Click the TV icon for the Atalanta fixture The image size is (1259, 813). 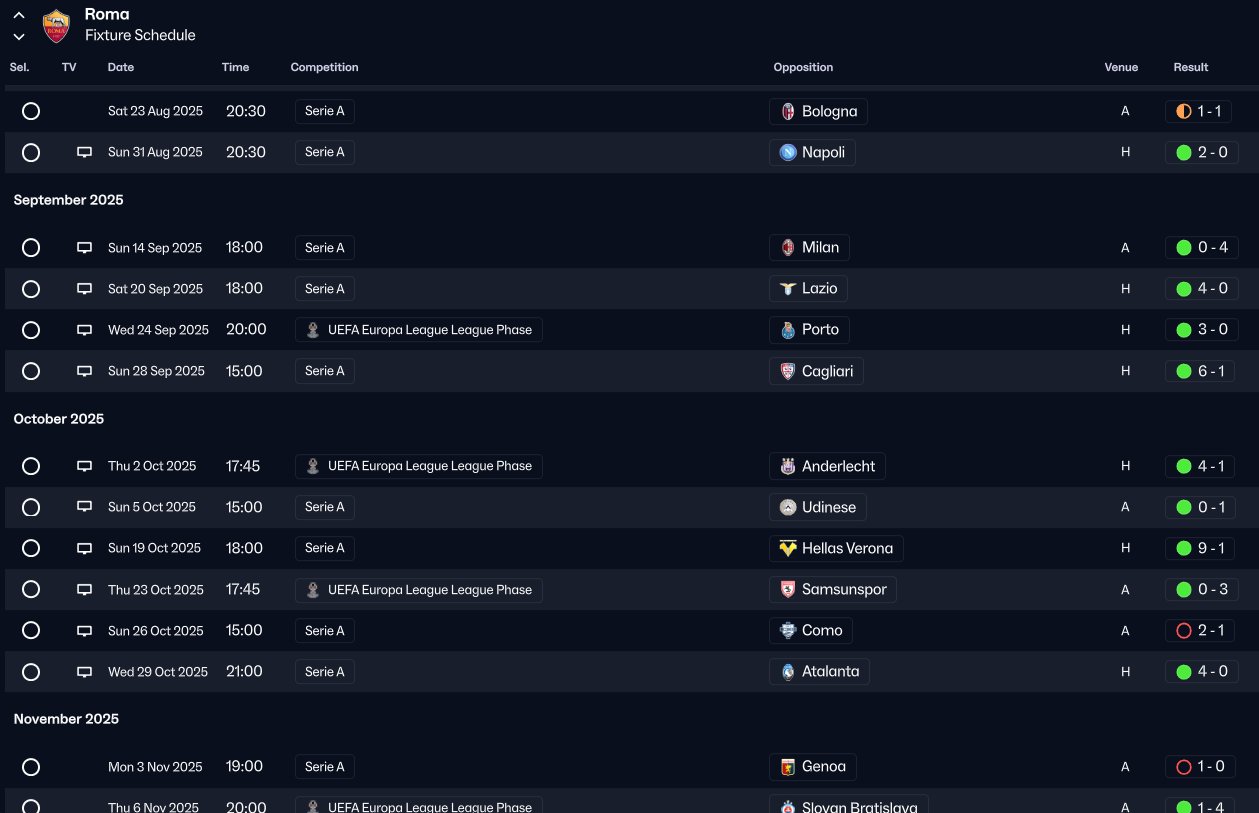(x=84, y=672)
